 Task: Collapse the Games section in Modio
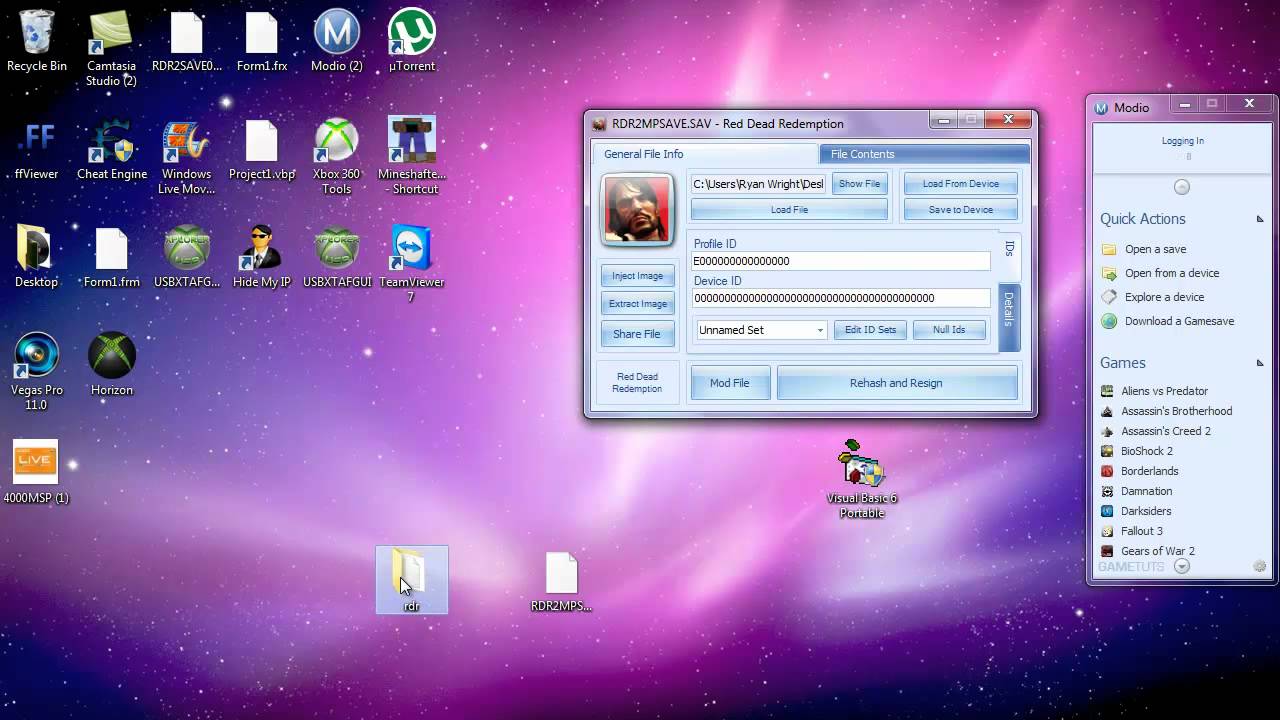coord(1260,363)
